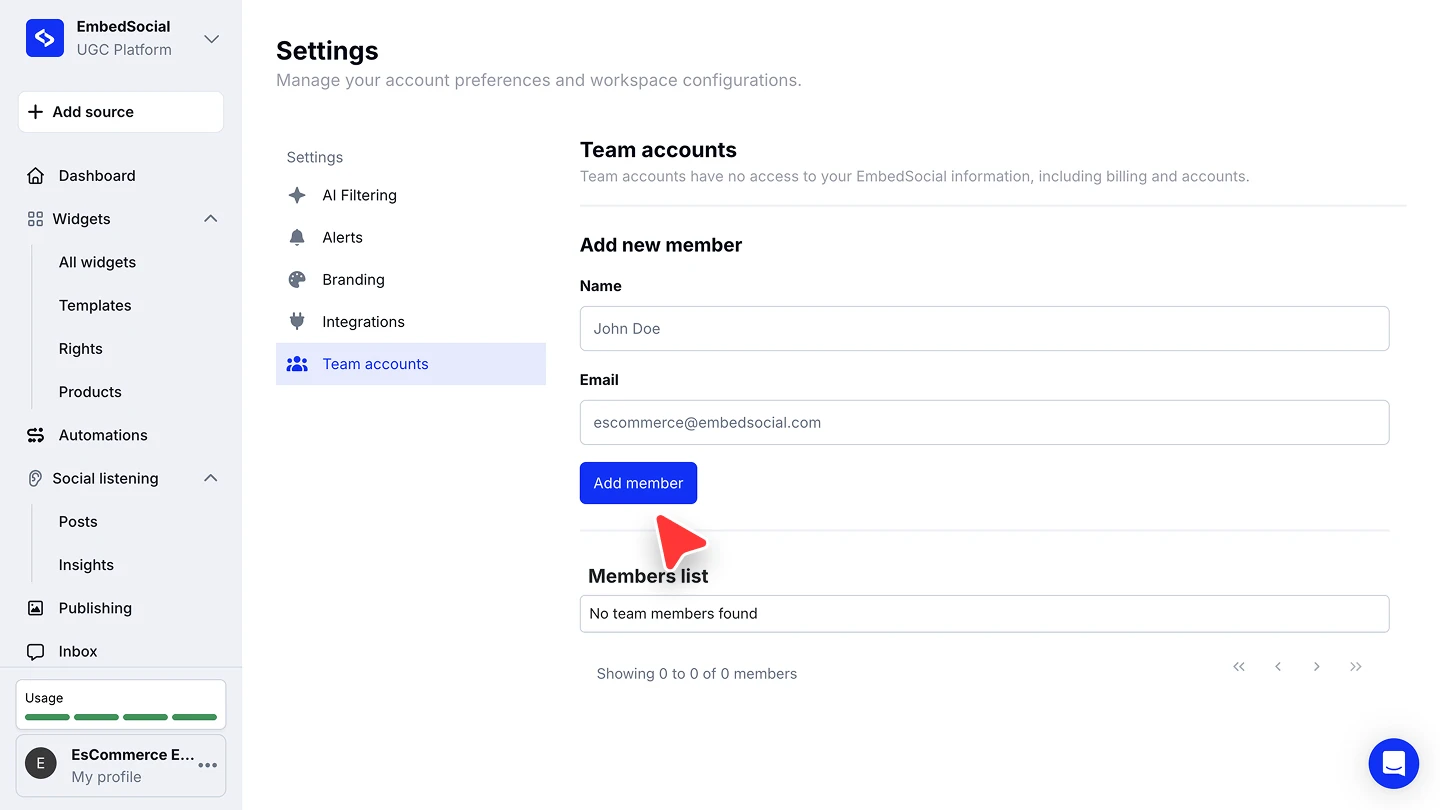Click the Add new member heading
1440x810 pixels.
point(661,245)
